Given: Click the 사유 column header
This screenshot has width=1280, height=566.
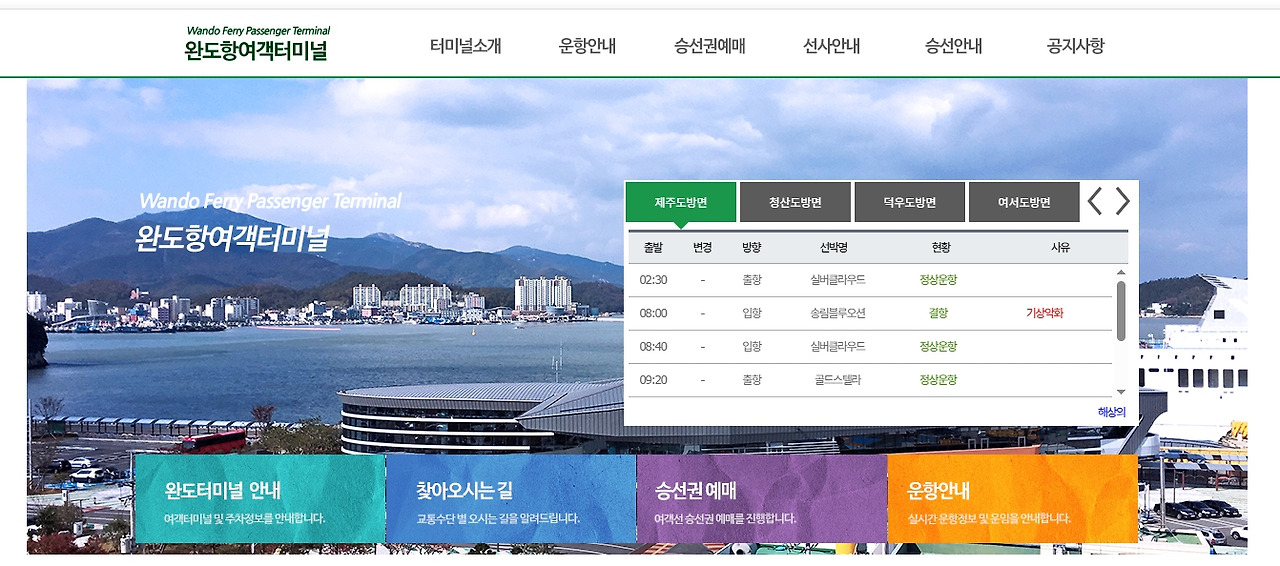Looking at the screenshot, I should coord(1061,247).
